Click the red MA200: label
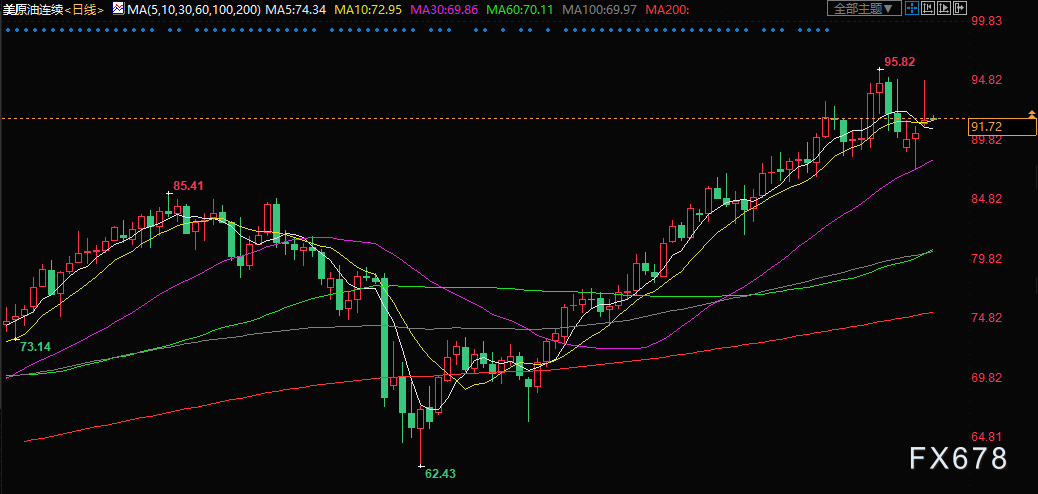 tap(667, 9)
